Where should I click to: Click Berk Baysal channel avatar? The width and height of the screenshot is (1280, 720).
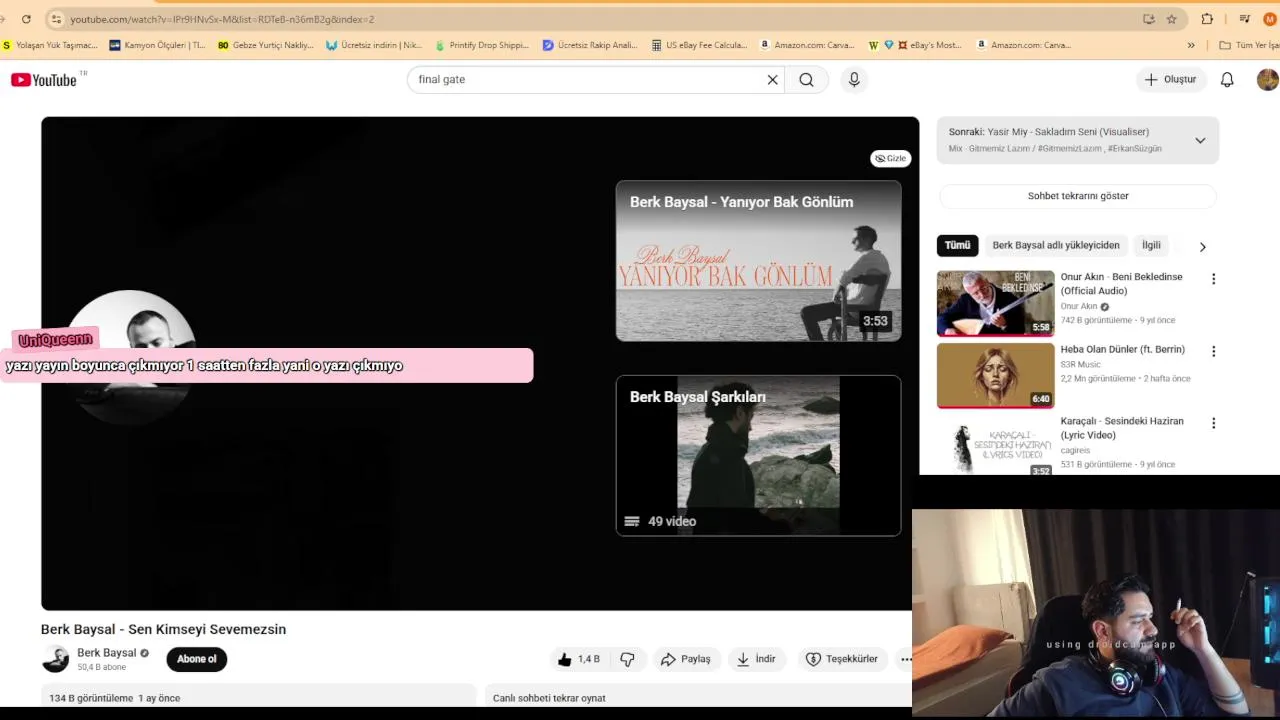point(55,659)
